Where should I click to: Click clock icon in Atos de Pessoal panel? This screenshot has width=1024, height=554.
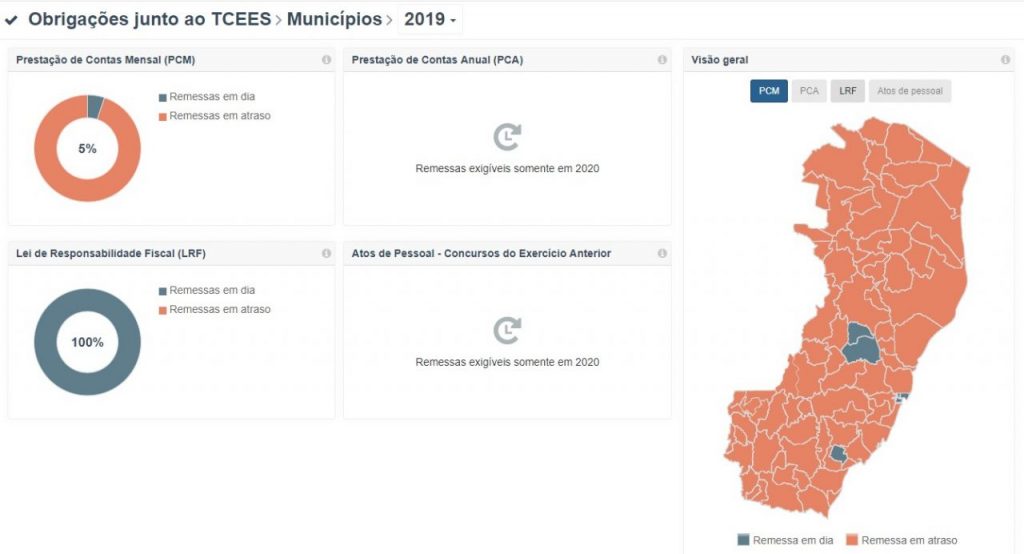[507, 330]
